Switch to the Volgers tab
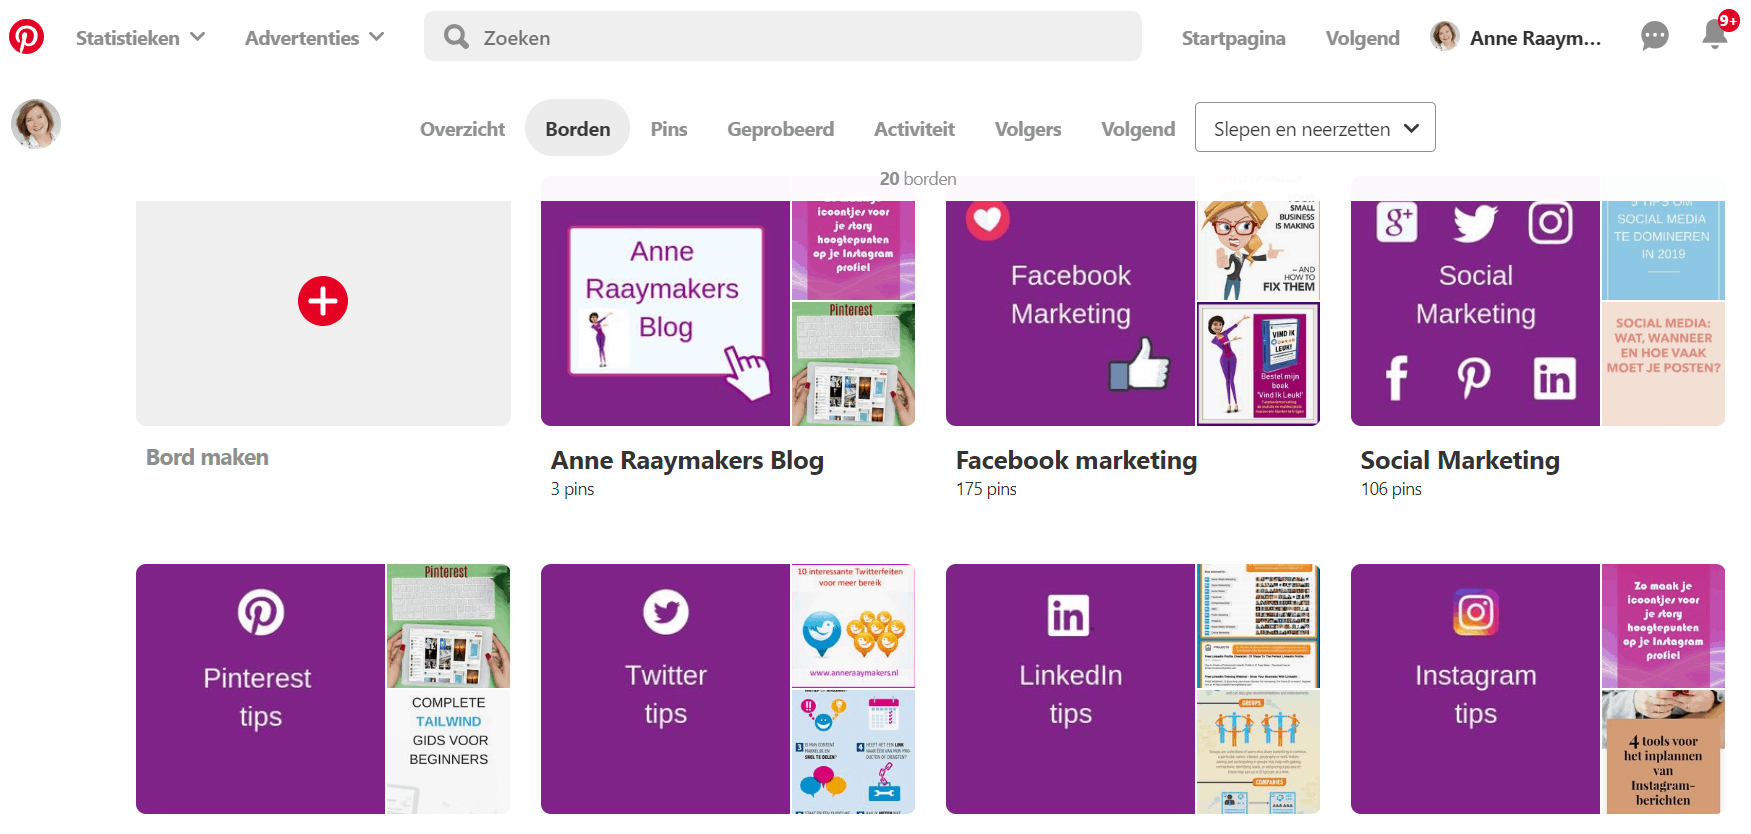 (1027, 129)
